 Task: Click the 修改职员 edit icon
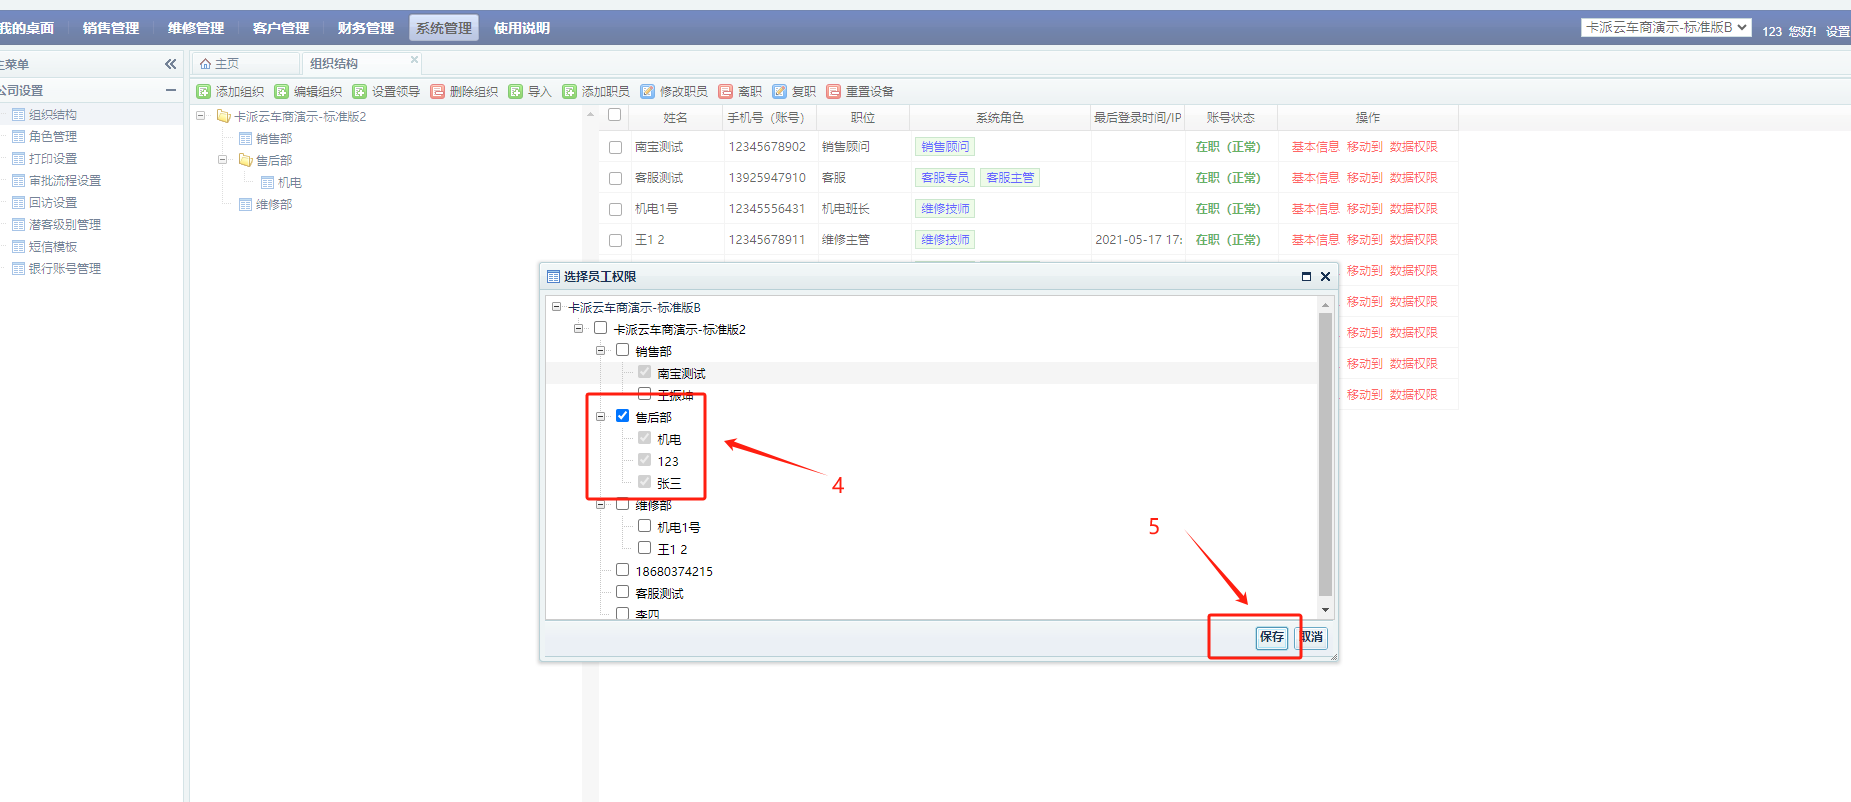pyautogui.click(x=648, y=92)
